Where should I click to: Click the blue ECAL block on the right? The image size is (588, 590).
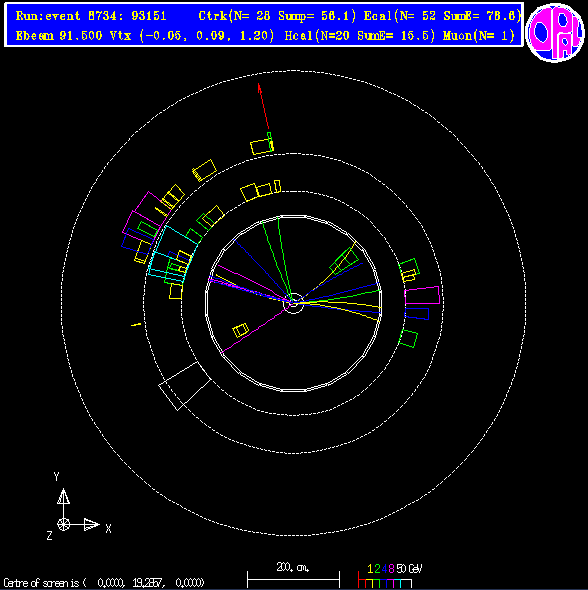417,313
